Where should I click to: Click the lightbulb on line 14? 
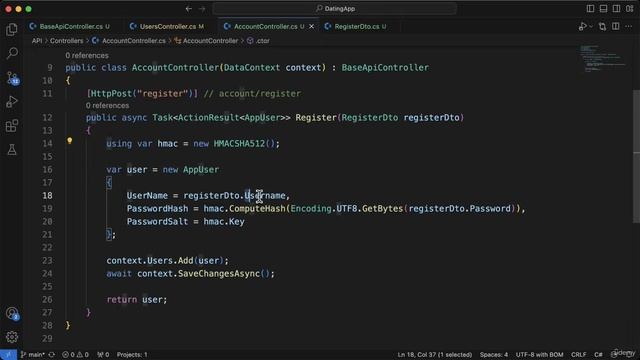pos(69,141)
